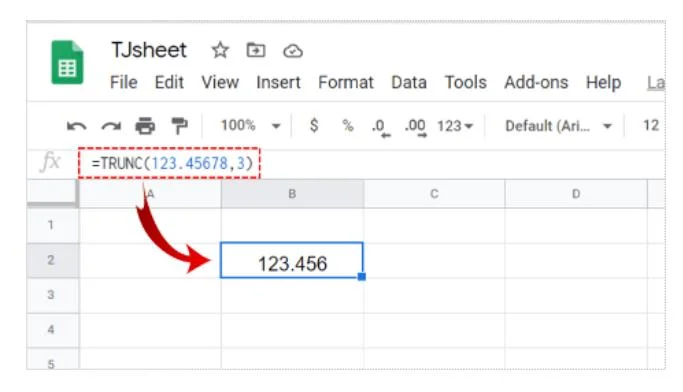Open the Help menu

point(603,82)
